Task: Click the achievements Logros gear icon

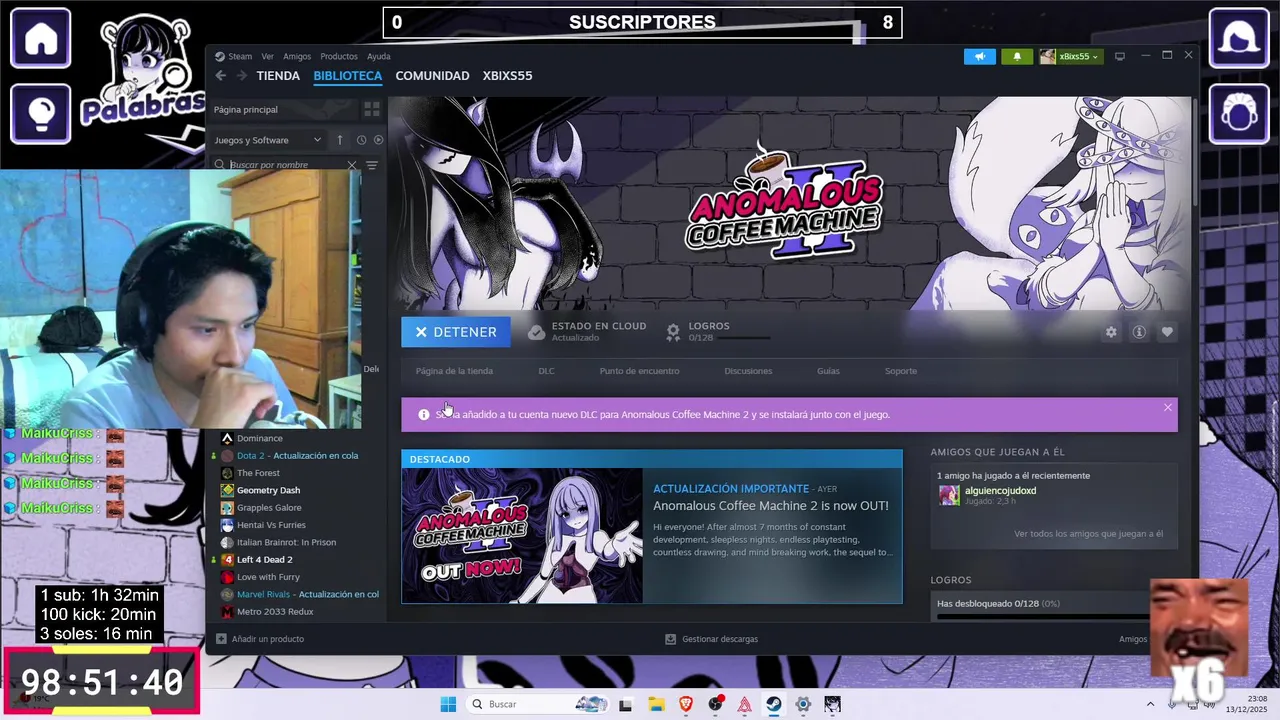Action: coord(674,331)
